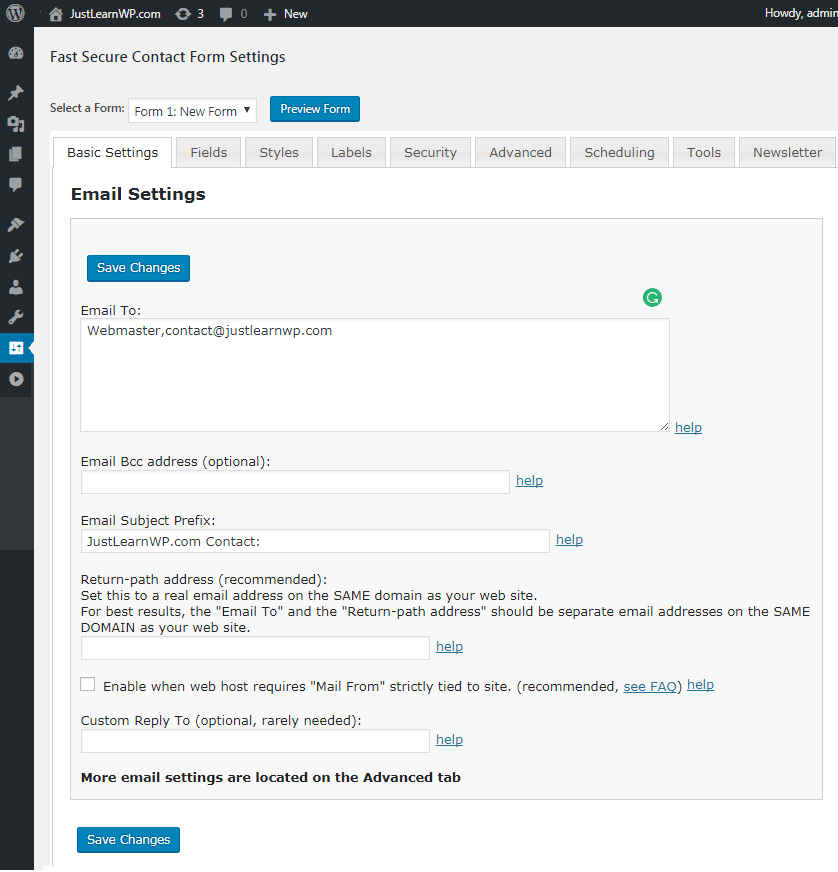Open the updates icon showing 3
Screen dimensions: 838x872
pos(189,14)
